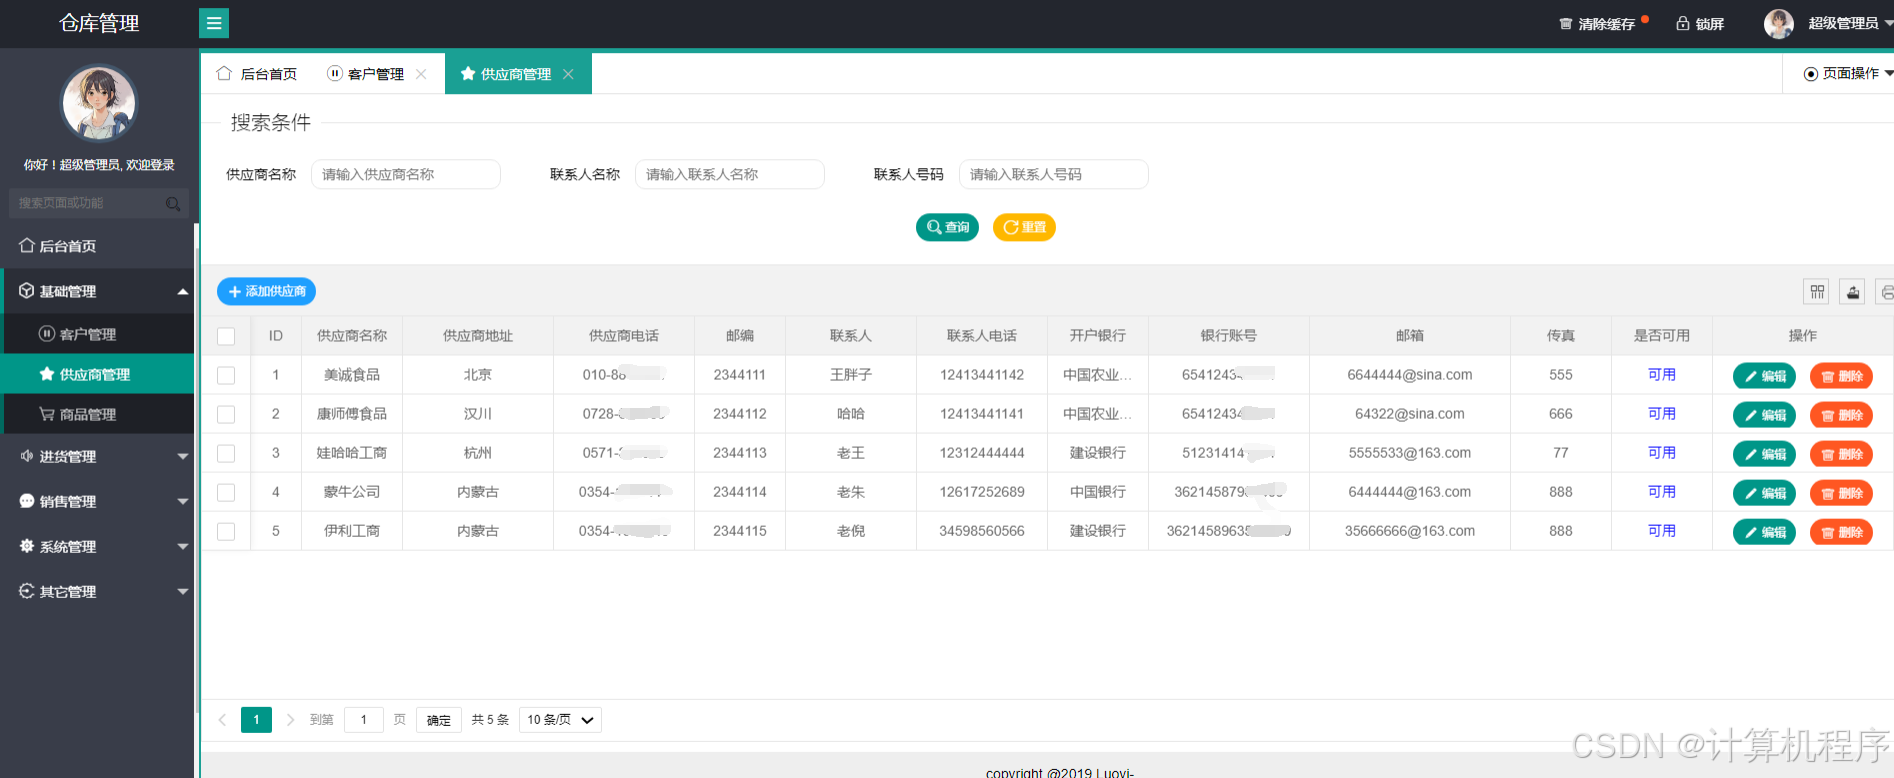Check the row for 美诚食品
1894x778 pixels.
tap(226, 375)
